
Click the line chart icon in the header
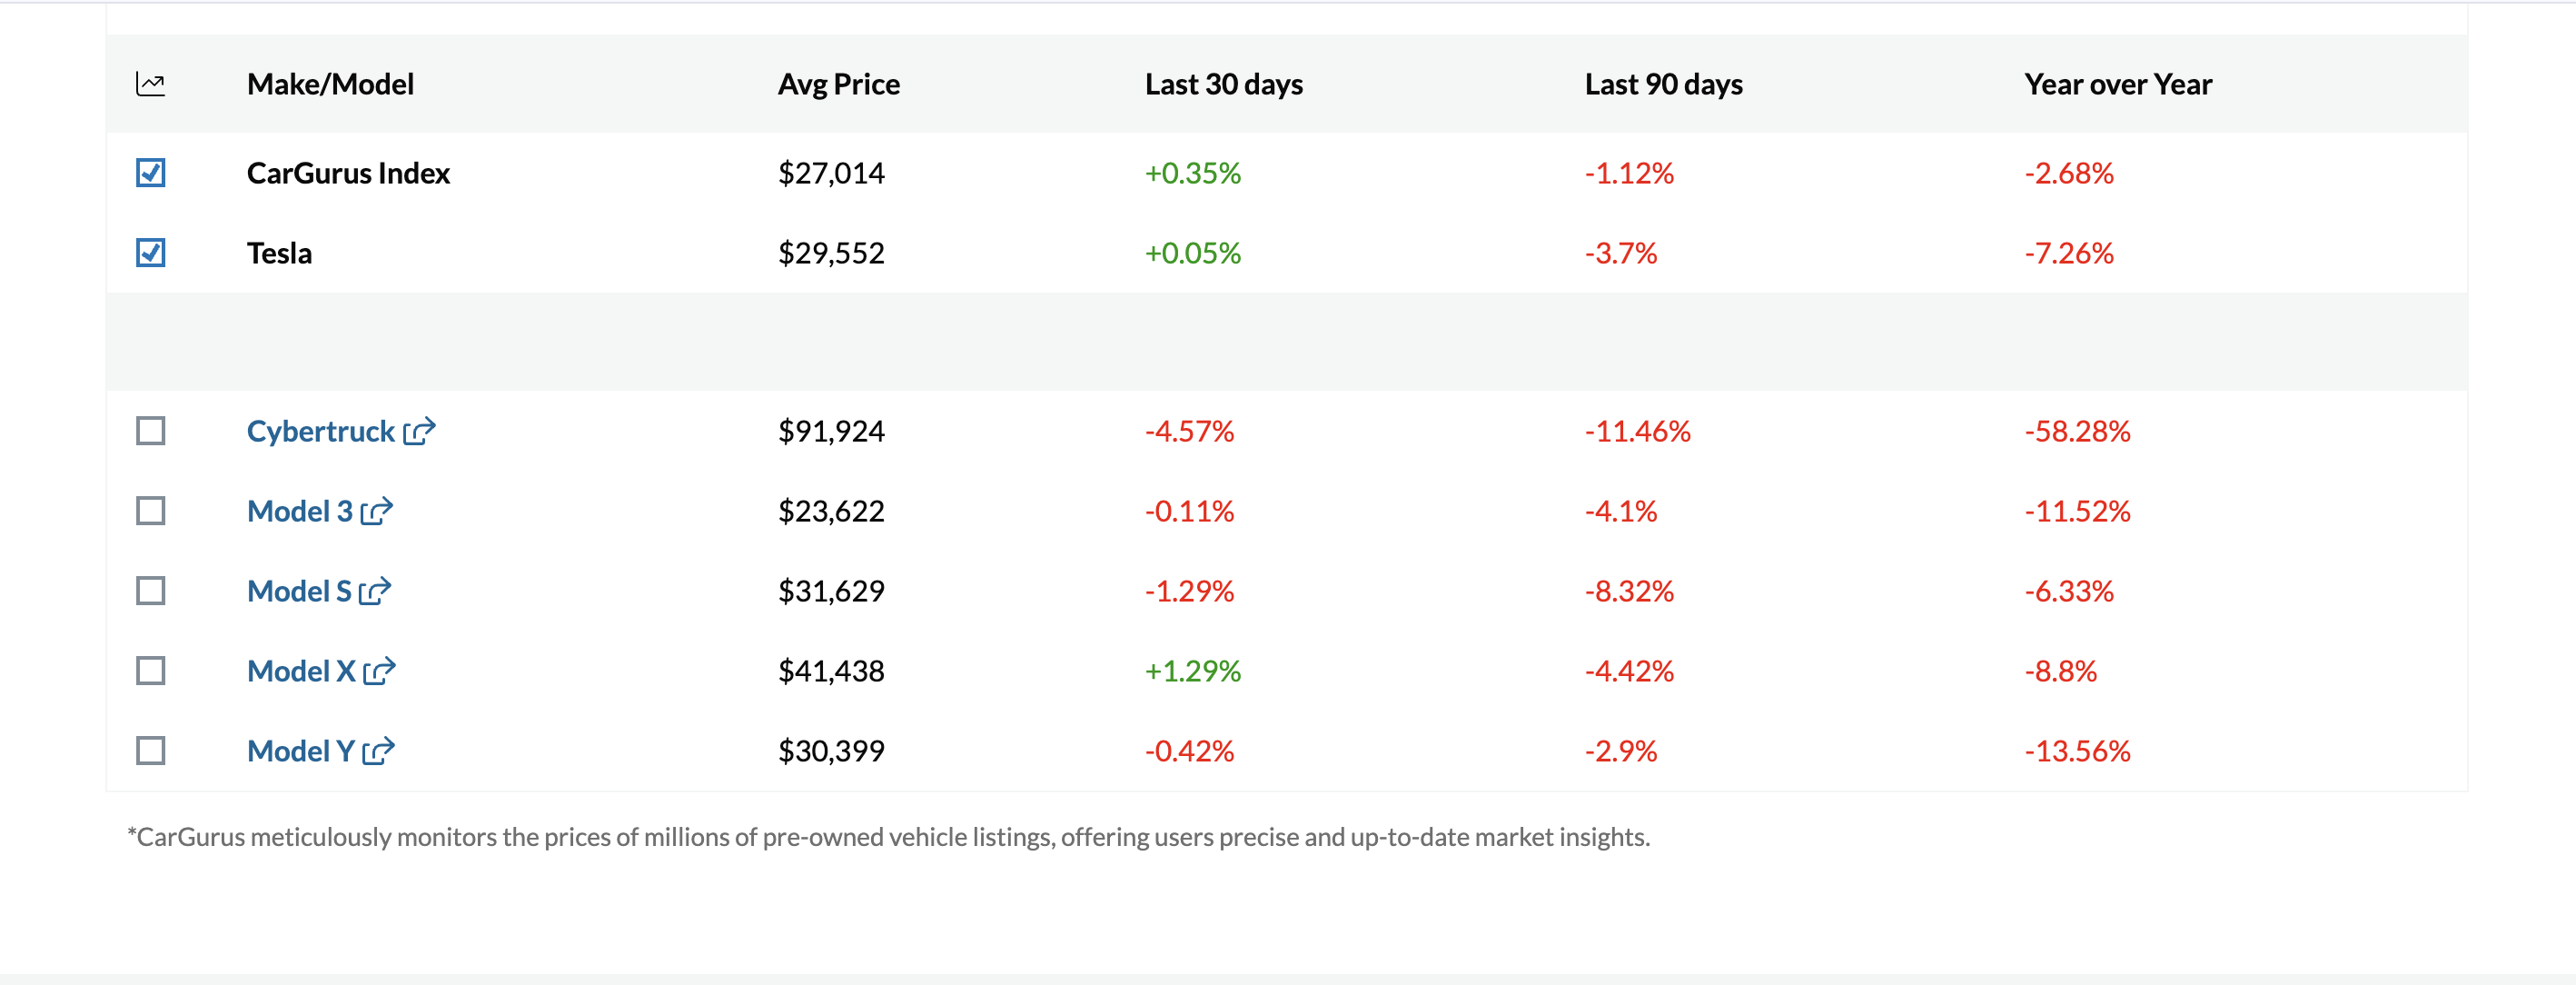pyautogui.click(x=151, y=84)
